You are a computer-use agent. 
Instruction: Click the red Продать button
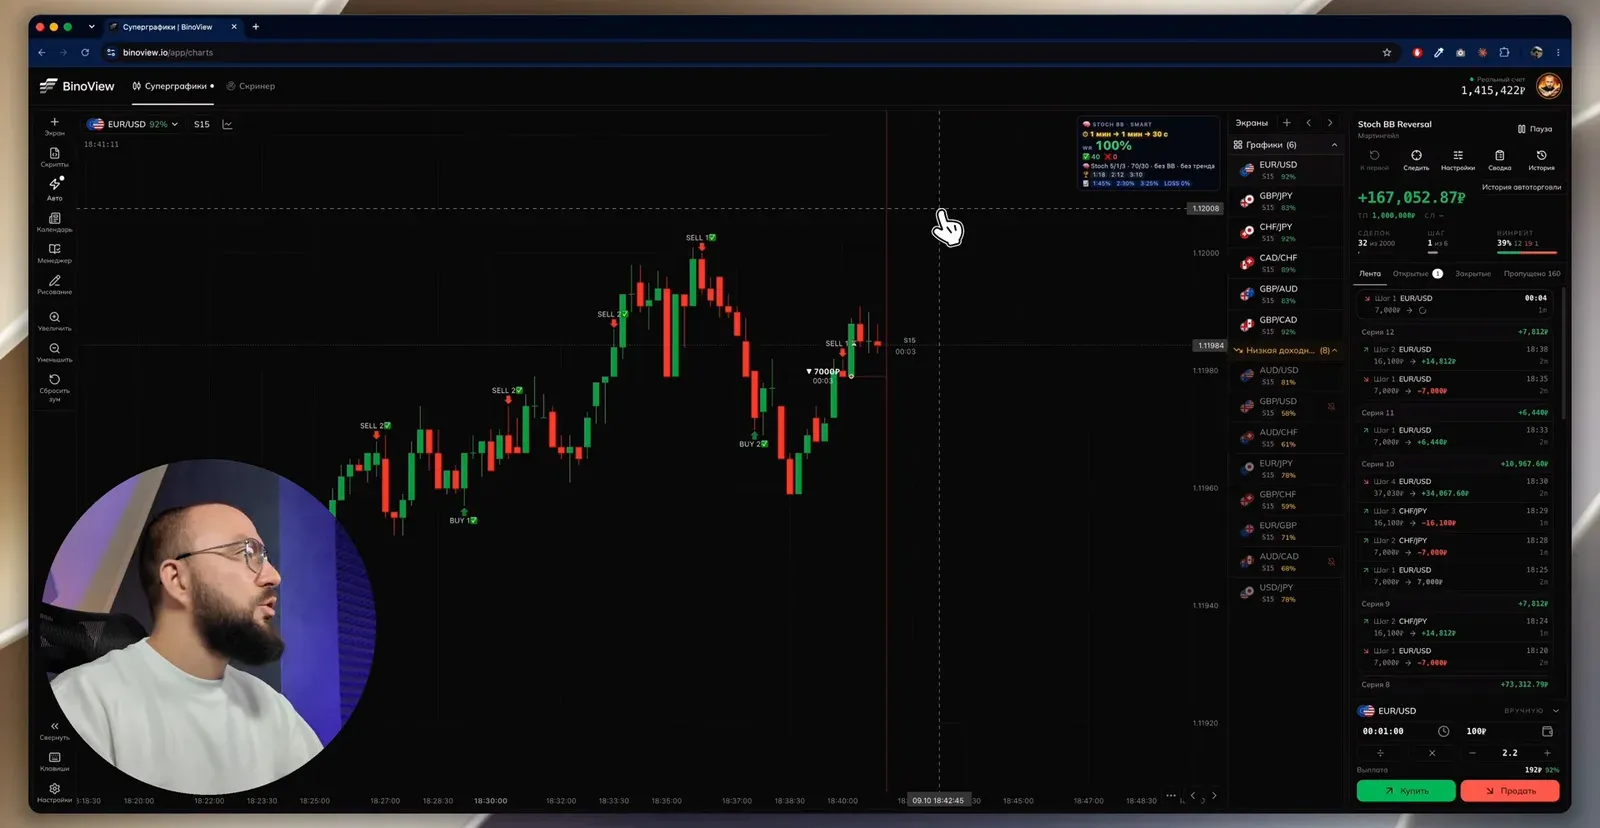pos(1510,791)
